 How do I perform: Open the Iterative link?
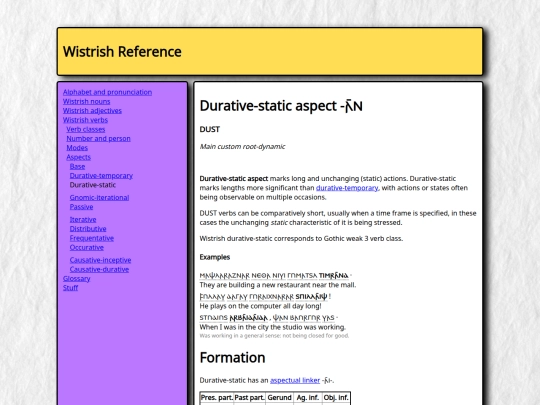(83, 220)
